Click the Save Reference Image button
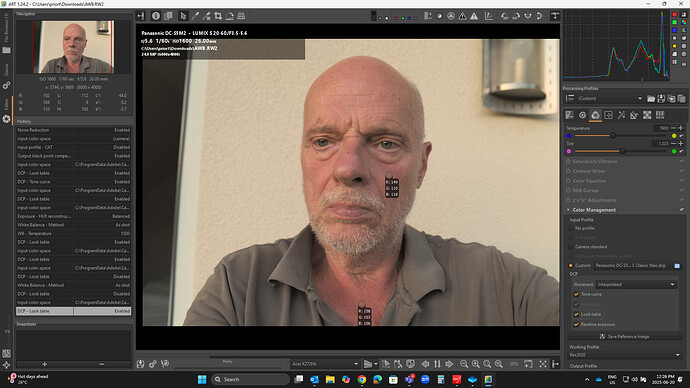 624,337
